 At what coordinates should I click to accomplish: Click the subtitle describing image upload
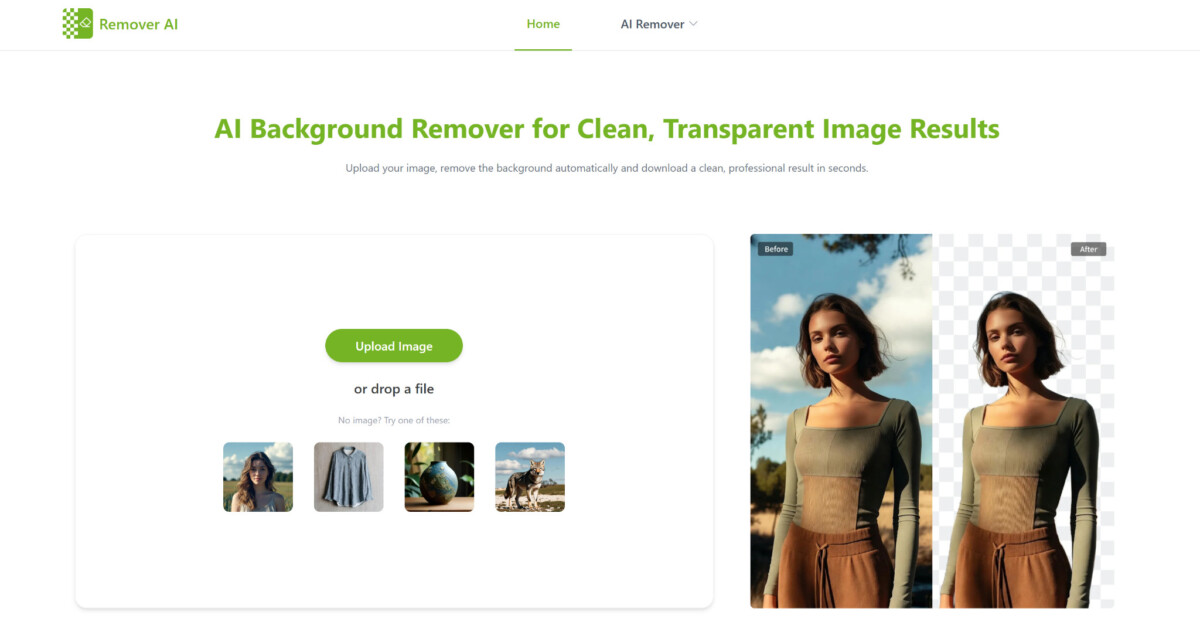(x=606, y=168)
